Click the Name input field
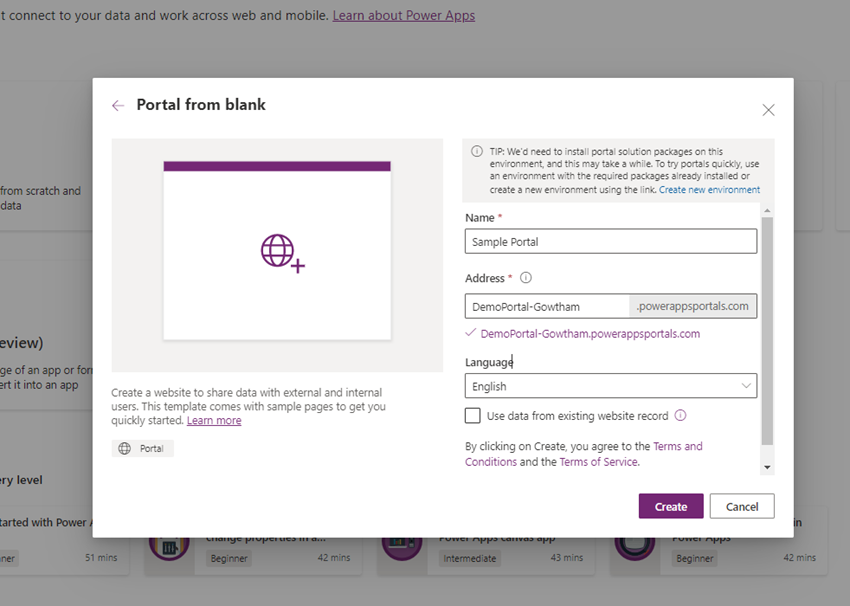Screen dimensions: 850x606 [610, 241]
